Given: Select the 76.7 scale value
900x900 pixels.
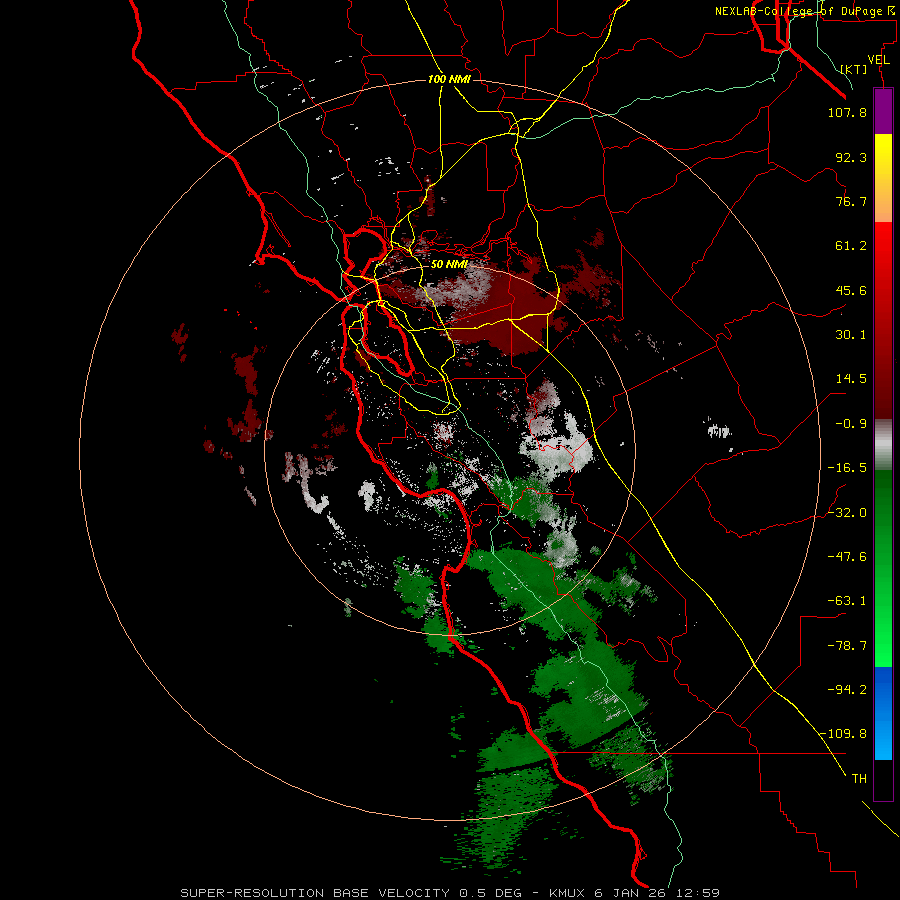Looking at the screenshot, I should coord(851,201).
